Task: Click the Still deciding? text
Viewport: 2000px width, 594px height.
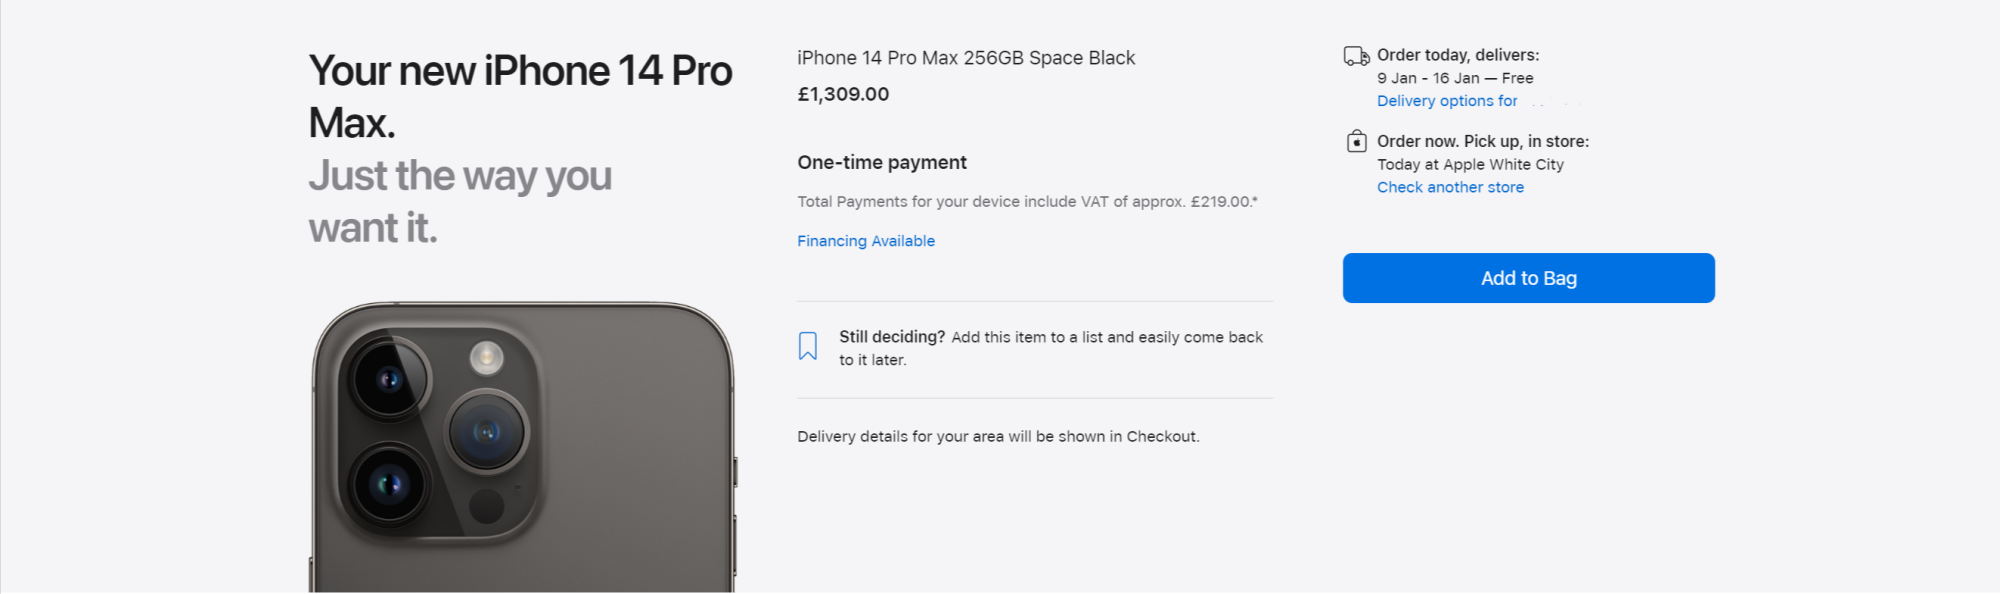Action: tap(892, 337)
